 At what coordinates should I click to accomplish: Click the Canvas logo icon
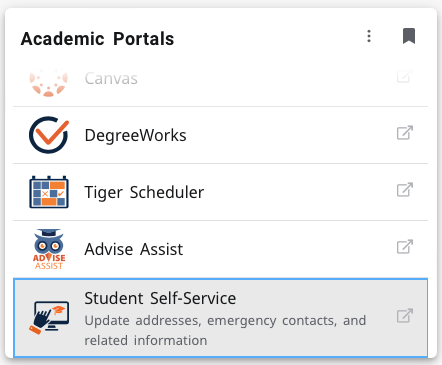(49, 83)
